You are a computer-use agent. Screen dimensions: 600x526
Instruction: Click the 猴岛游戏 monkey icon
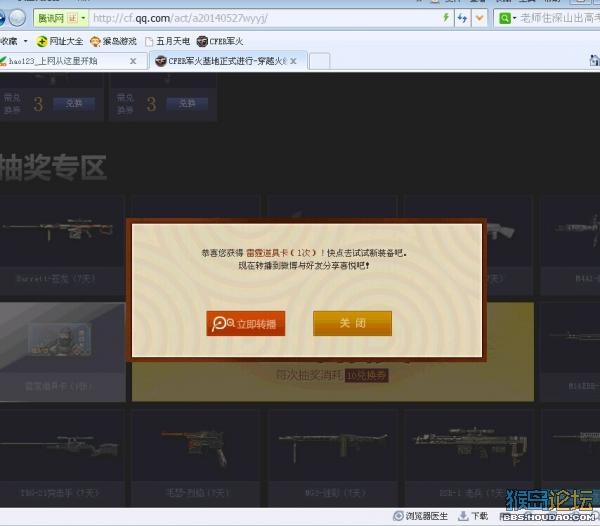[x=95, y=41]
